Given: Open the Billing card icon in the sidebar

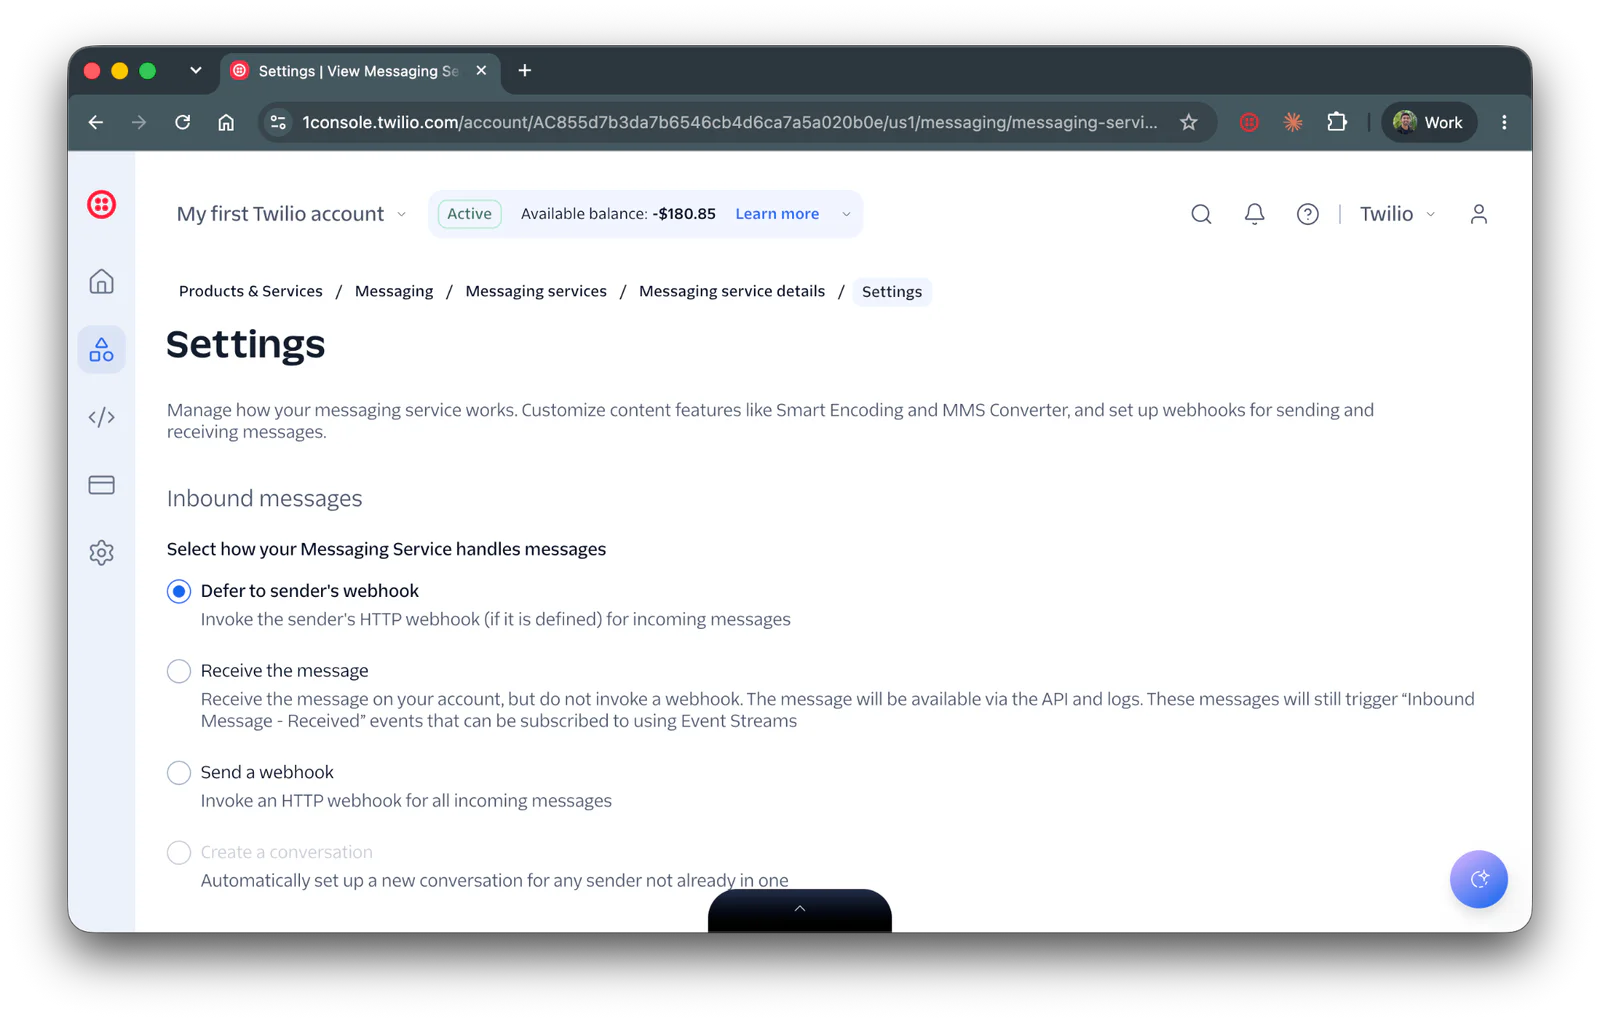Looking at the screenshot, I should tap(101, 485).
